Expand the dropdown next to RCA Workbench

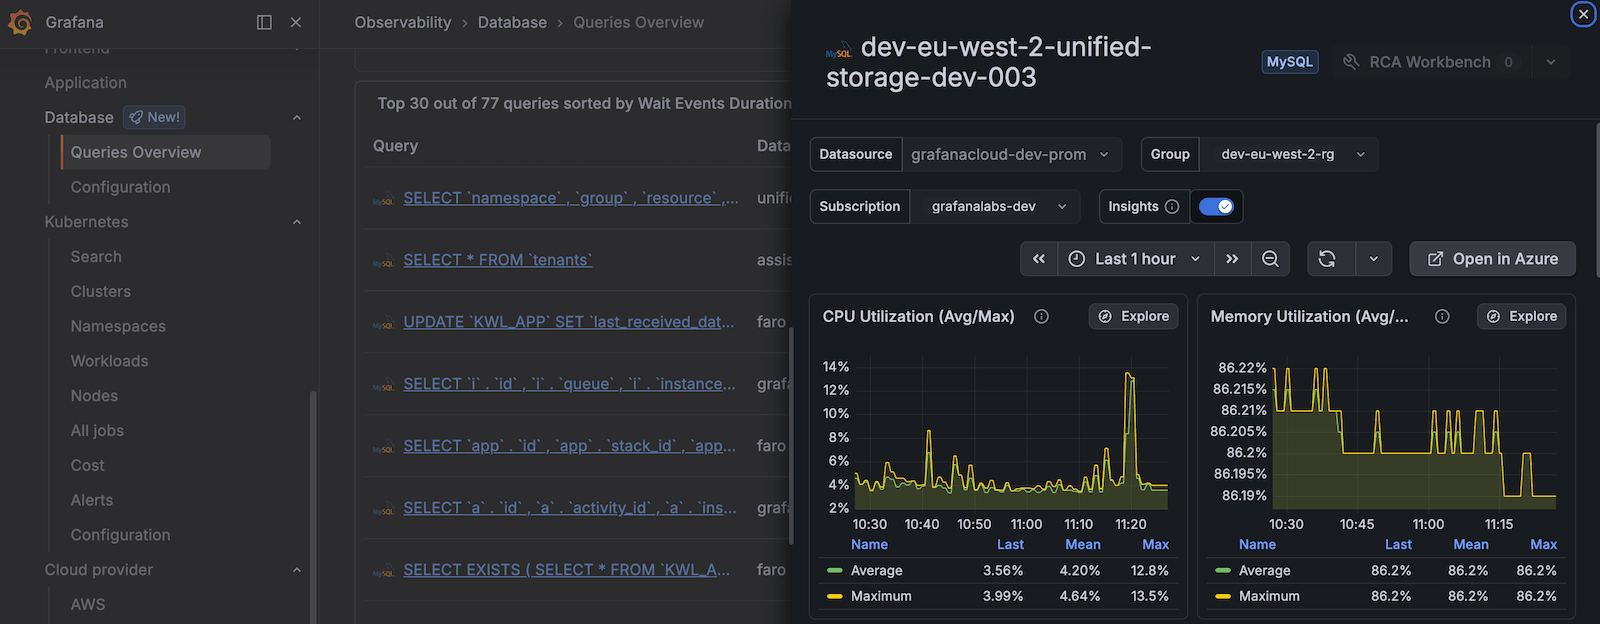click(1551, 62)
